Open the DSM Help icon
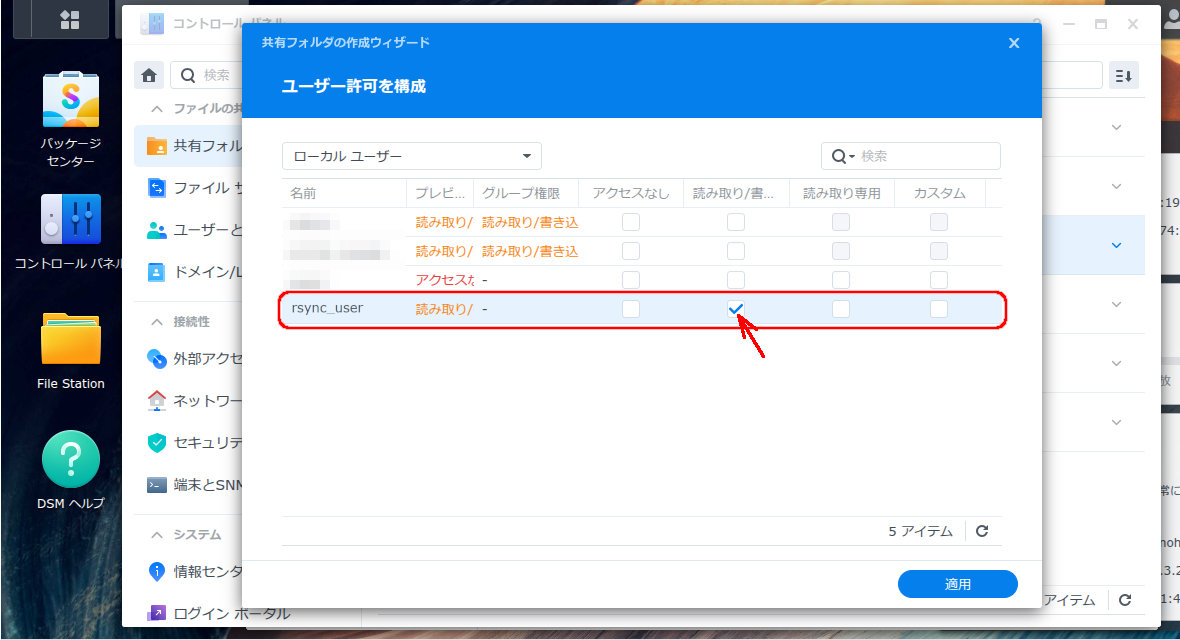Viewport: 1180px width, 640px height. 71,459
